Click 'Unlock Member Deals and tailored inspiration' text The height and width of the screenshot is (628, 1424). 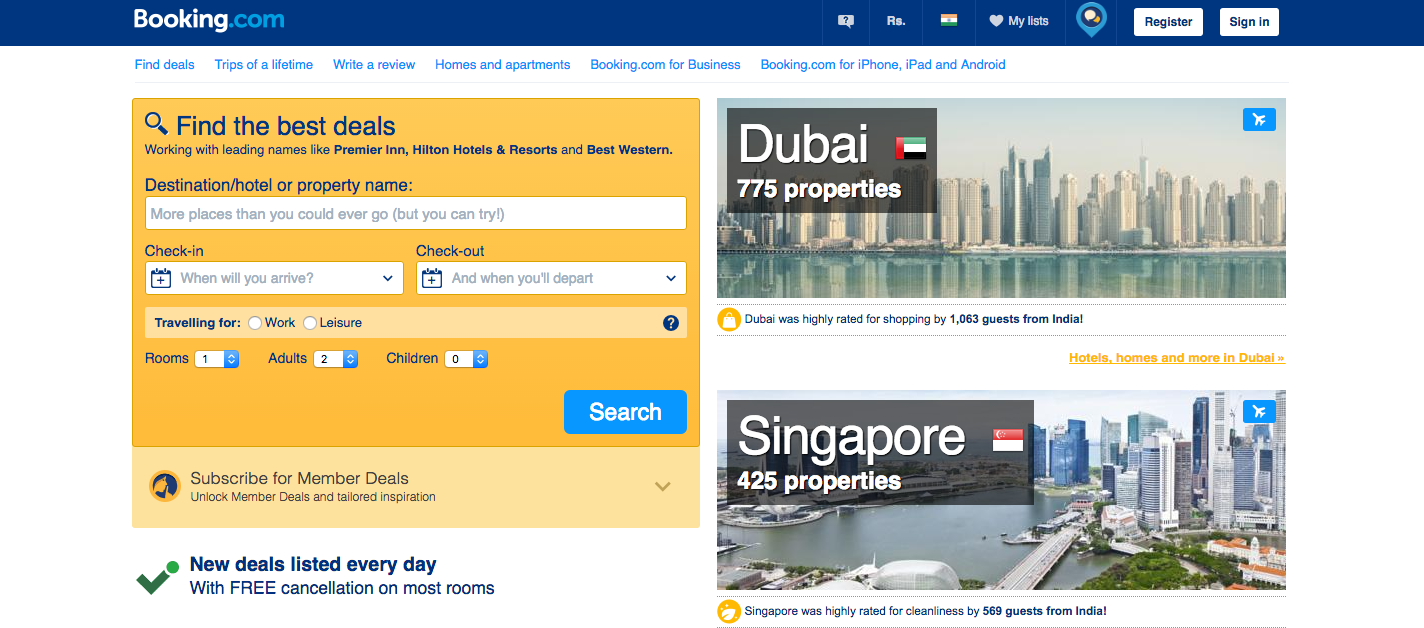[x=313, y=497]
